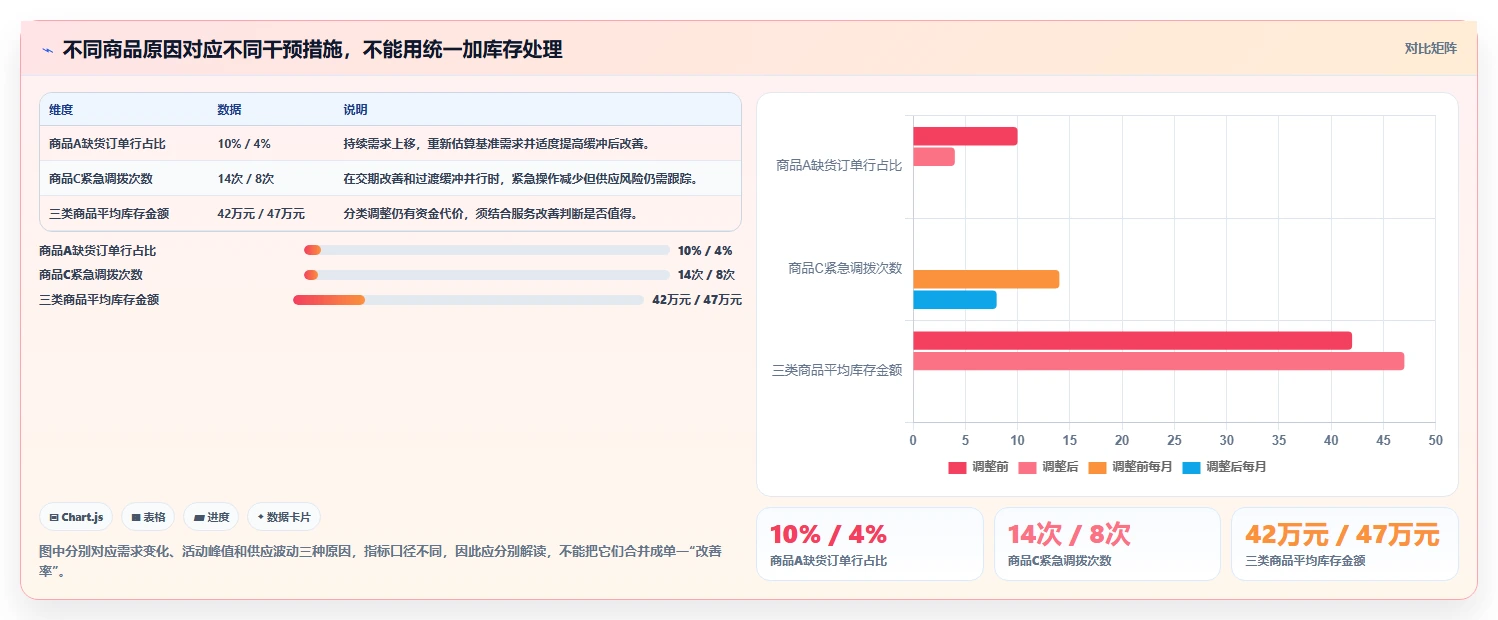Toggle 调整后 legend swatch
Viewport: 1498px width, 620px height.
pos(1028,467)
